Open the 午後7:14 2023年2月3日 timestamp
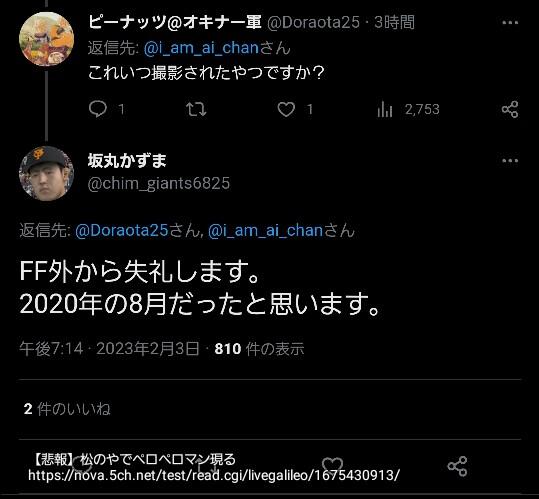The height and width of the screenshot is (499, 539). [x=109, y=349]
